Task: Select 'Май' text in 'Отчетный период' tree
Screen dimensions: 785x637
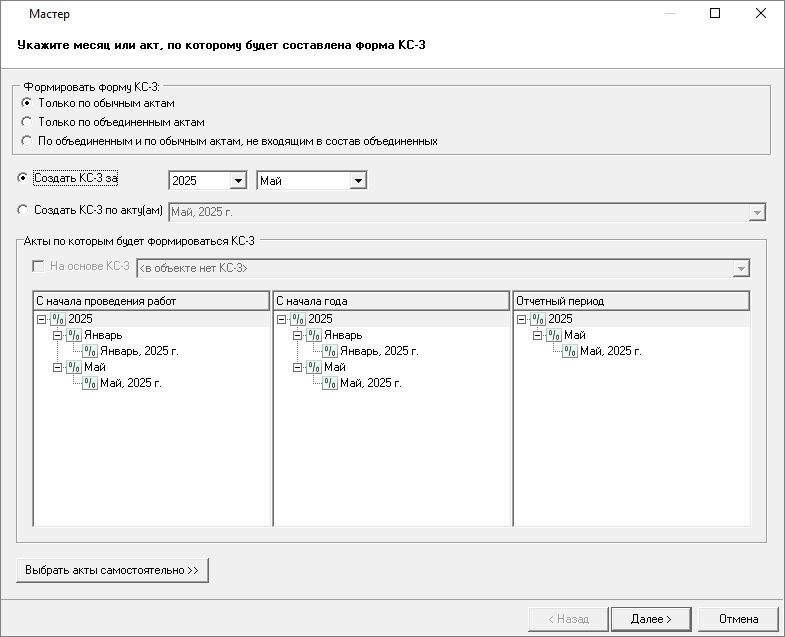Action: [574, 335]
